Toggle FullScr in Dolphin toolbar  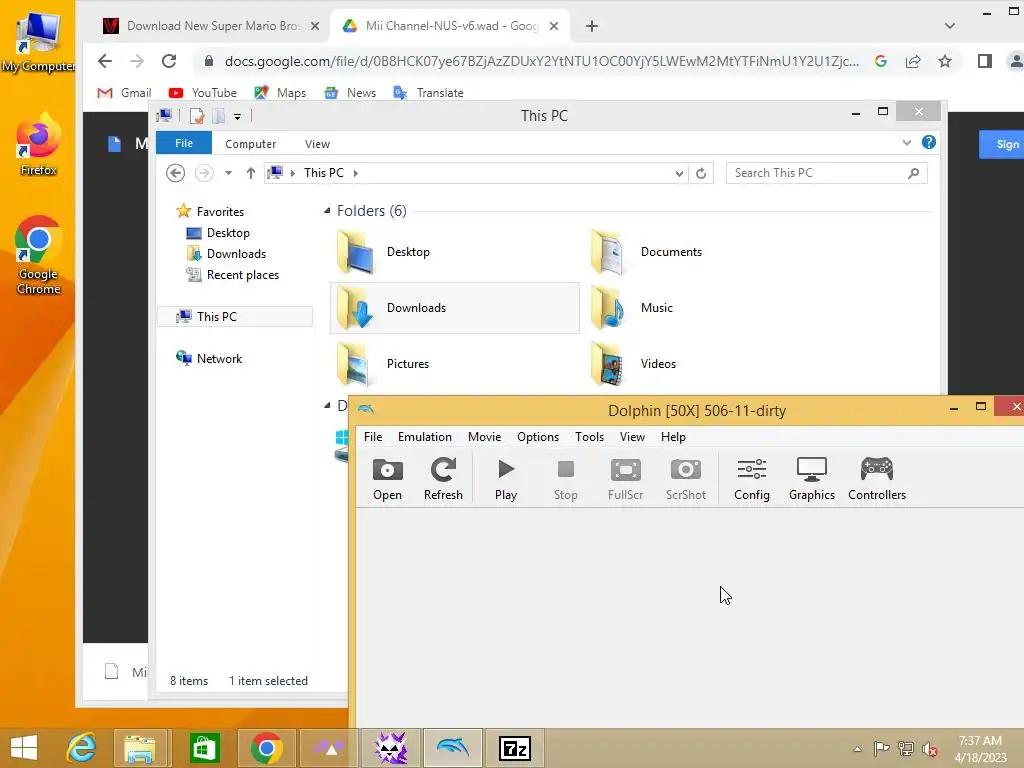pyautogui.click(x=626, y=479)
